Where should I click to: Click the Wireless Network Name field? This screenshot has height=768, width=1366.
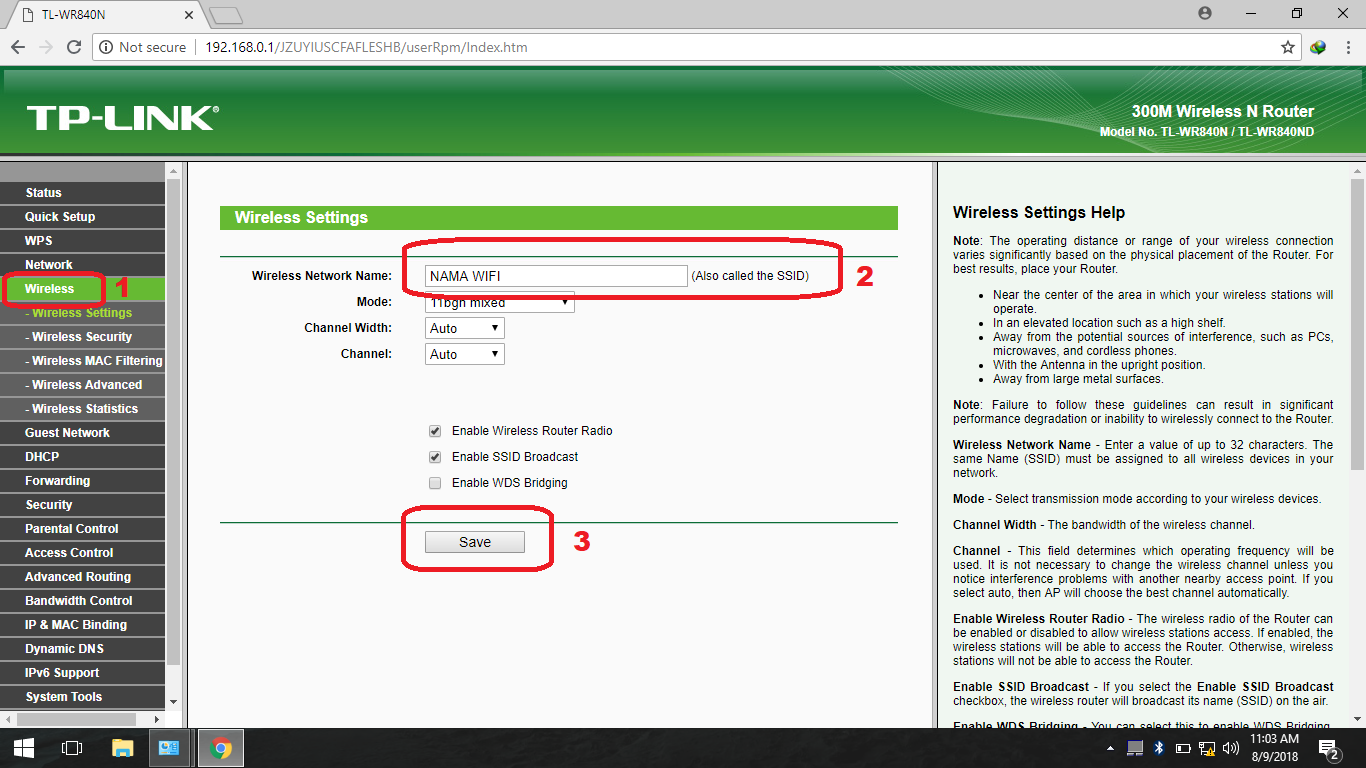click(556, 276)
